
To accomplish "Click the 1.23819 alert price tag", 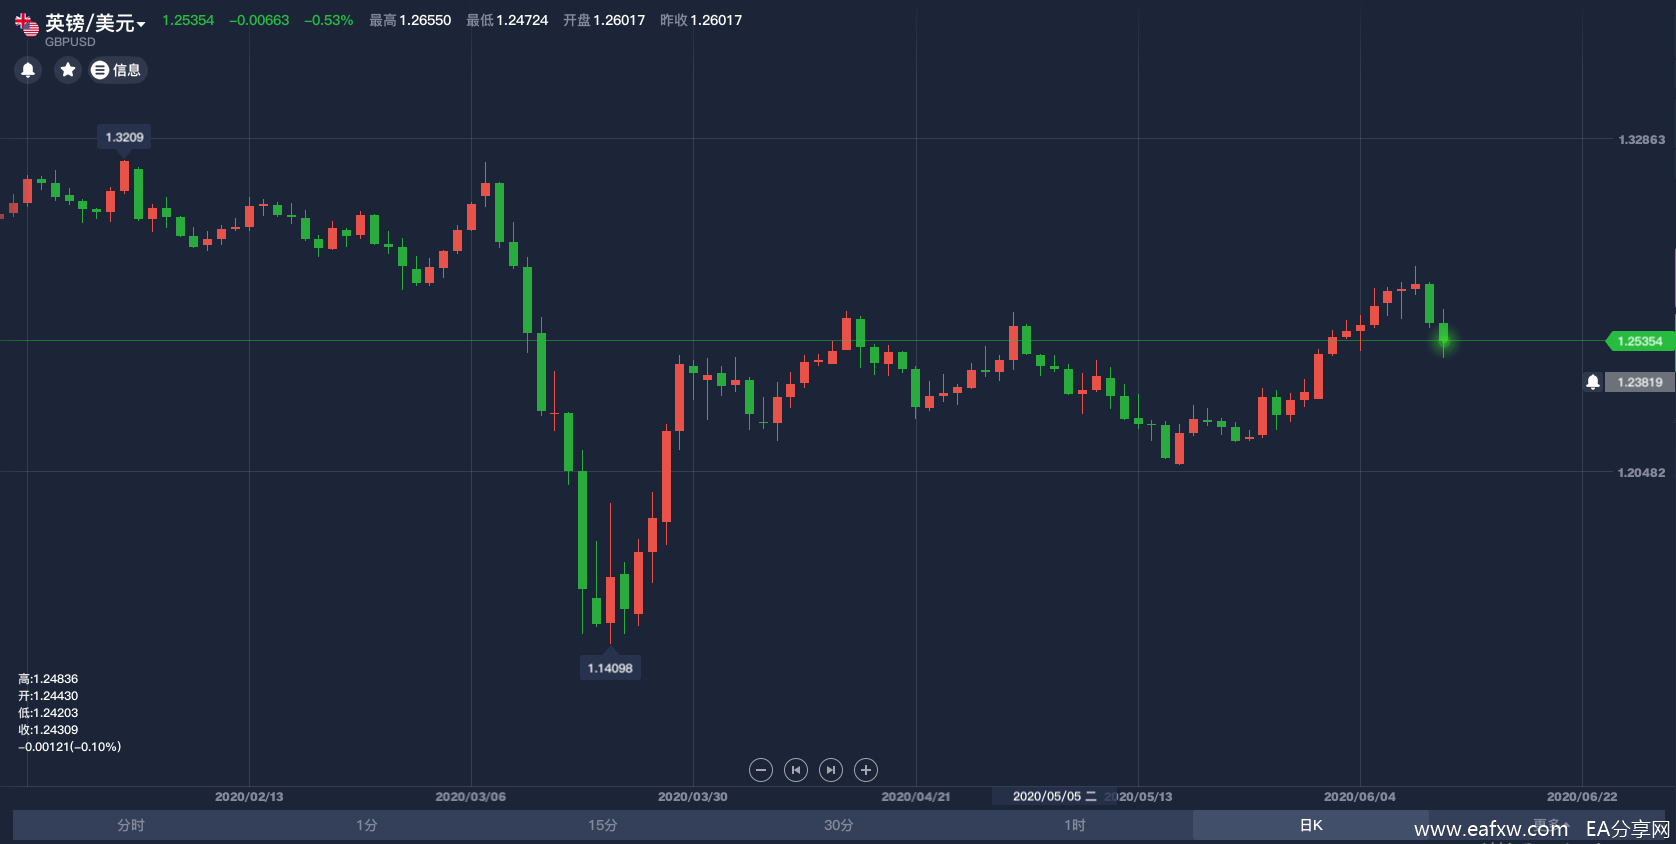I will (1640, 382).
